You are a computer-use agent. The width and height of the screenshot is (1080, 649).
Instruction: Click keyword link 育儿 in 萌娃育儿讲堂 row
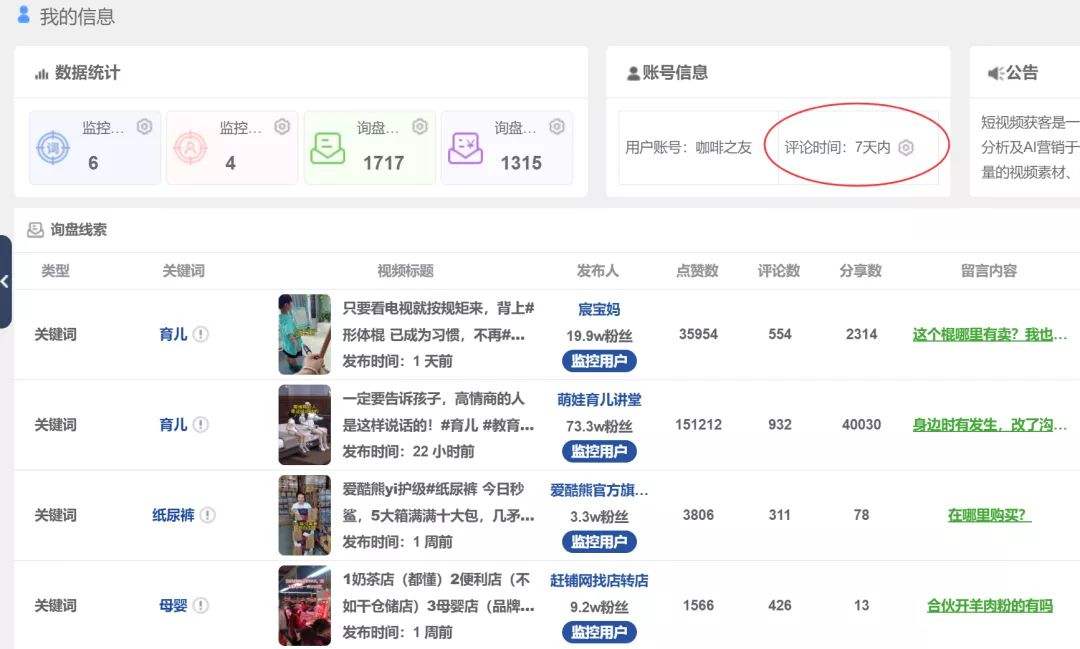173,424
